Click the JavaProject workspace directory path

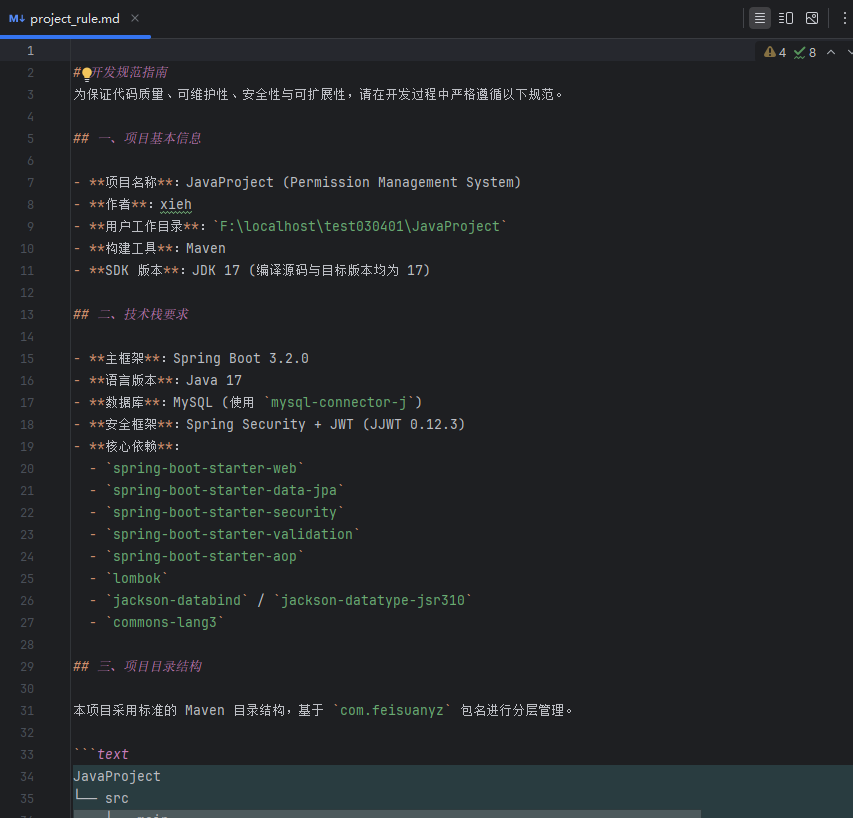[360, 226]
